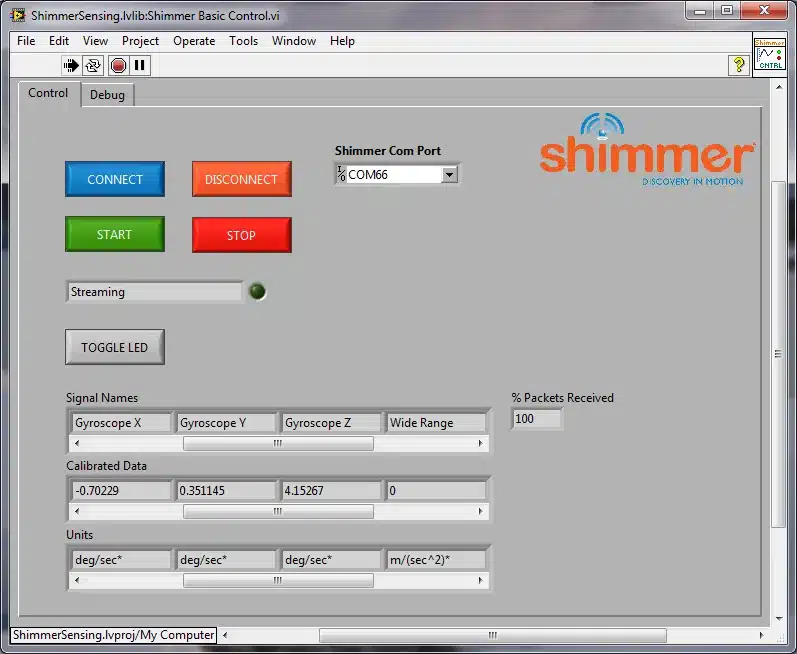Click Calibrated Data scrollbar left arrow
This screenshot has height=654, width=797.
77,511
